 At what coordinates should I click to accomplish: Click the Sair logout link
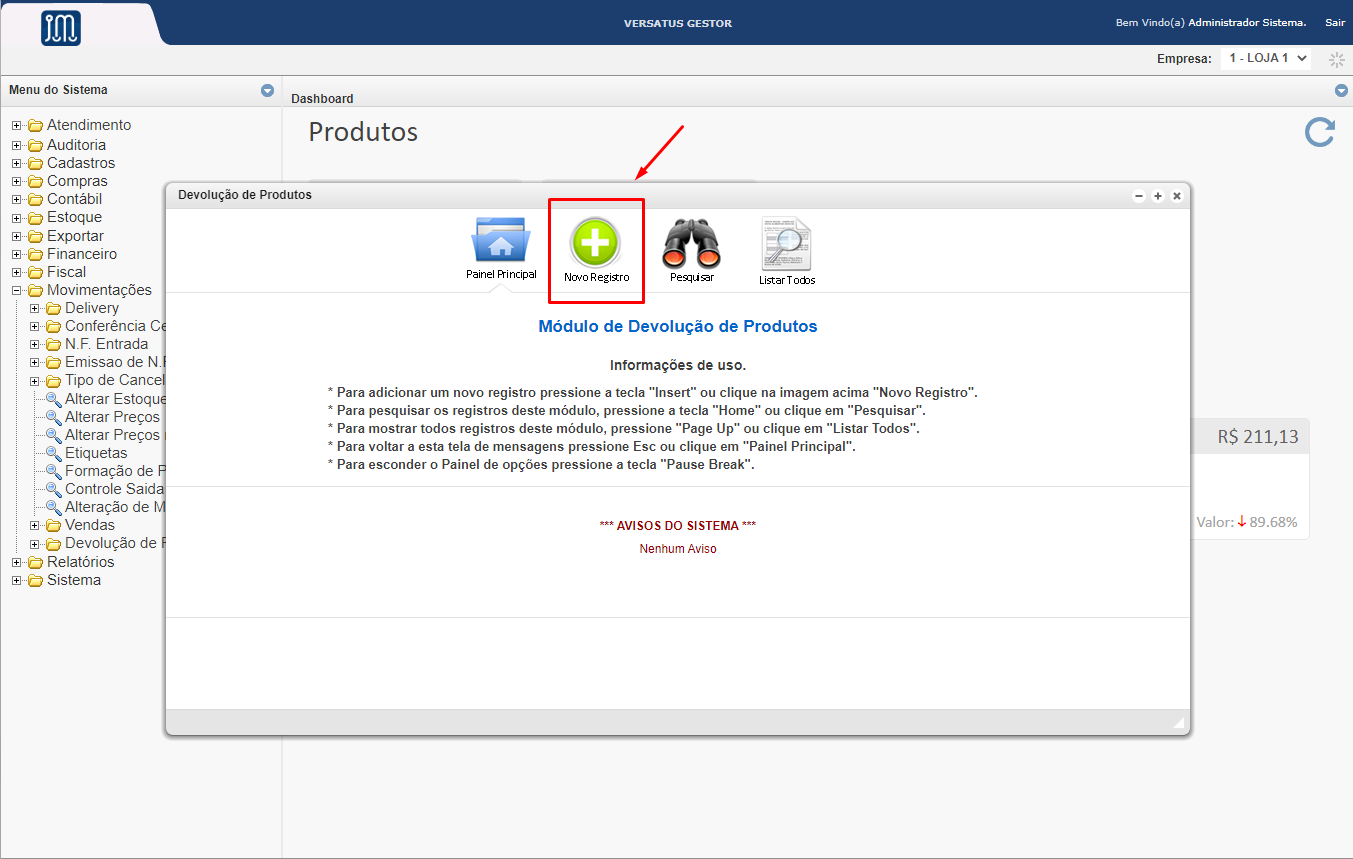[1335, 23]
